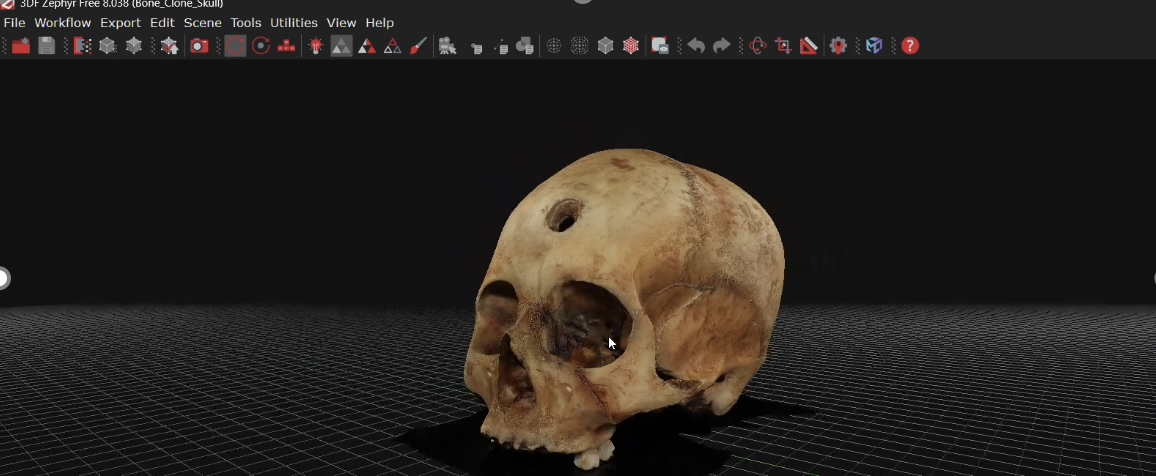Expand the Scene menu
The image size is (1156, 476).
(203, 22)
